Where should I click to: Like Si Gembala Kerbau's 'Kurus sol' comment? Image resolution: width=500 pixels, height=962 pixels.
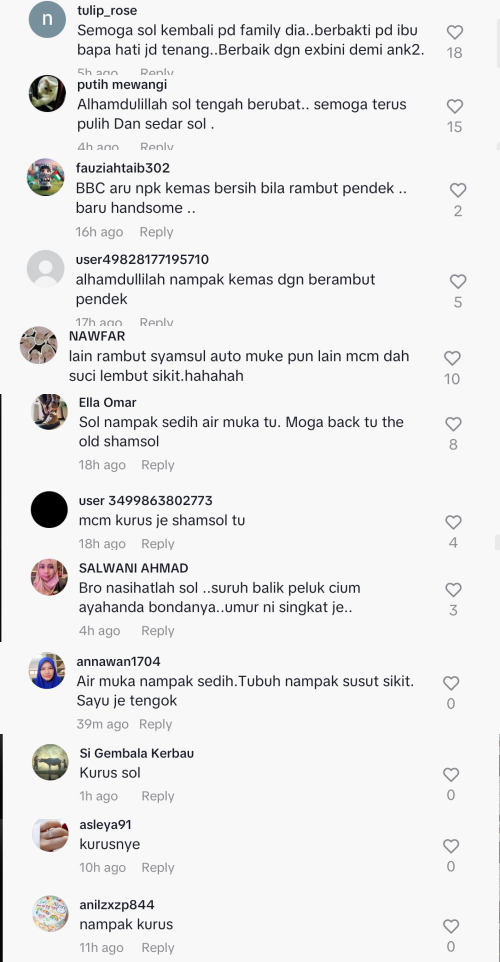(451, 774)
